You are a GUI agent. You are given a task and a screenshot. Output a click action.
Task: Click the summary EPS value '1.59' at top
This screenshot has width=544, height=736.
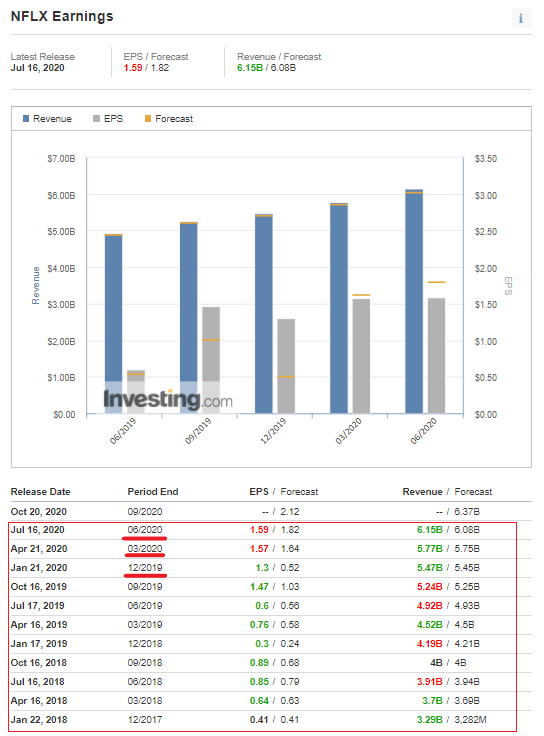(133, 68)
